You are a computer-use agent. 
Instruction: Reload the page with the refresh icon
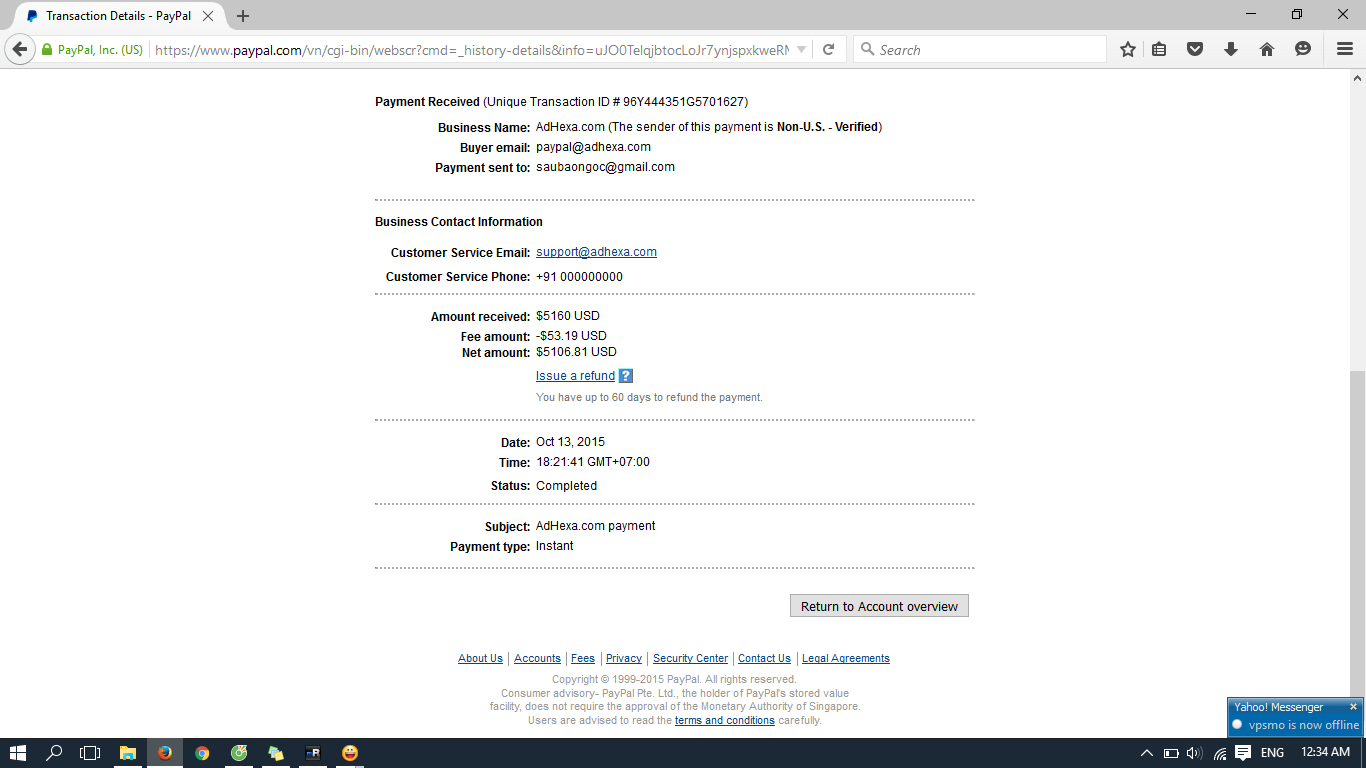[828, 49]
